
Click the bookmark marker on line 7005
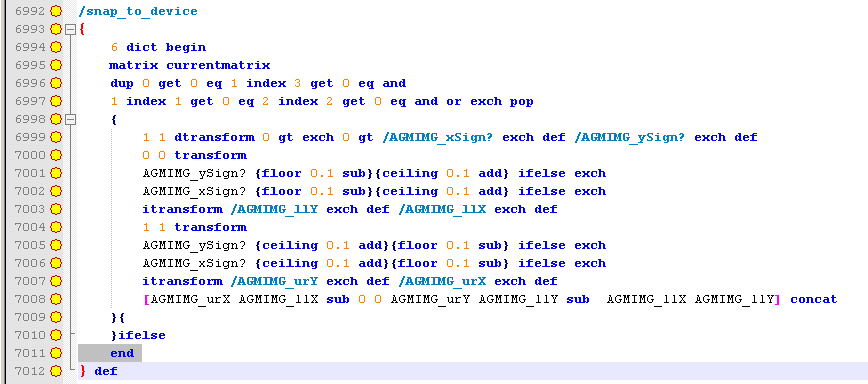click(x=56, y=245)
